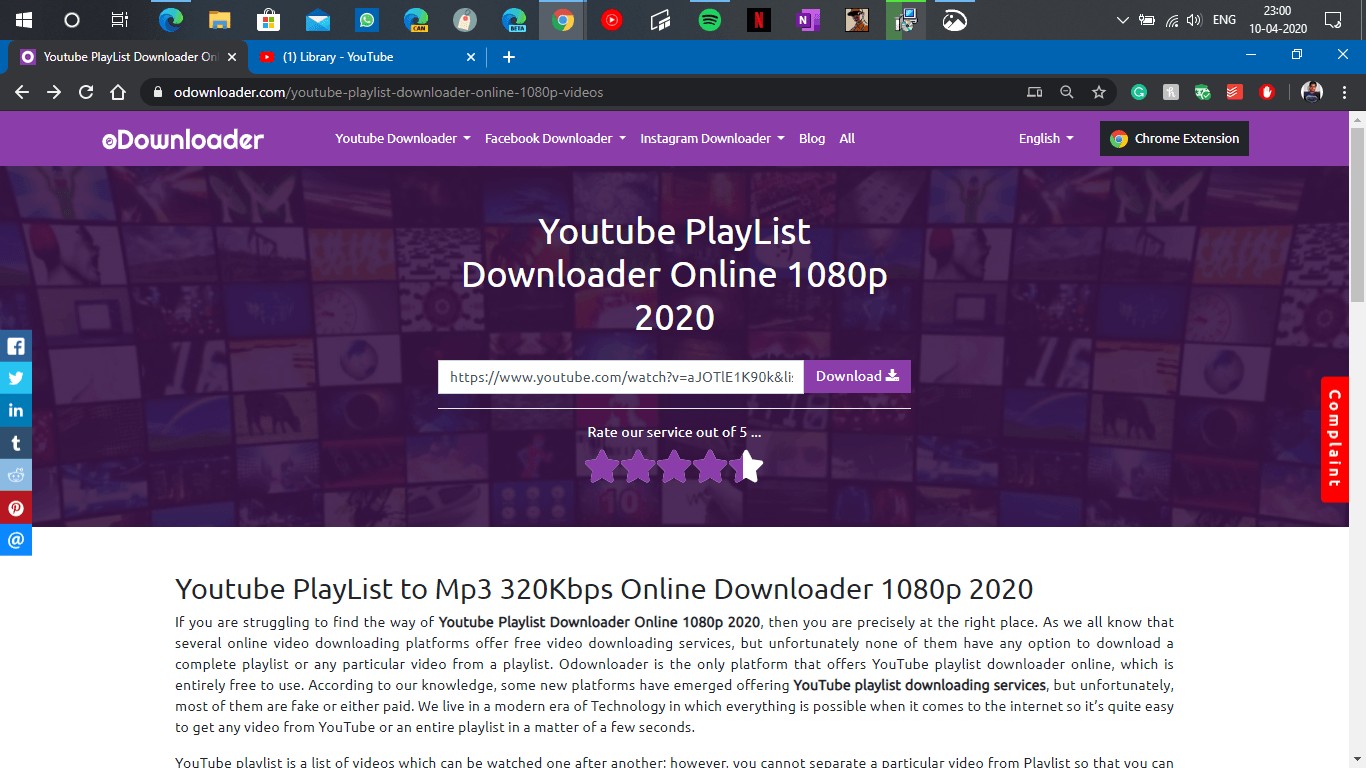1366x768 pixels.
Task: Open Chrome three-dot menu
Action: click(x=1344, y=92)
